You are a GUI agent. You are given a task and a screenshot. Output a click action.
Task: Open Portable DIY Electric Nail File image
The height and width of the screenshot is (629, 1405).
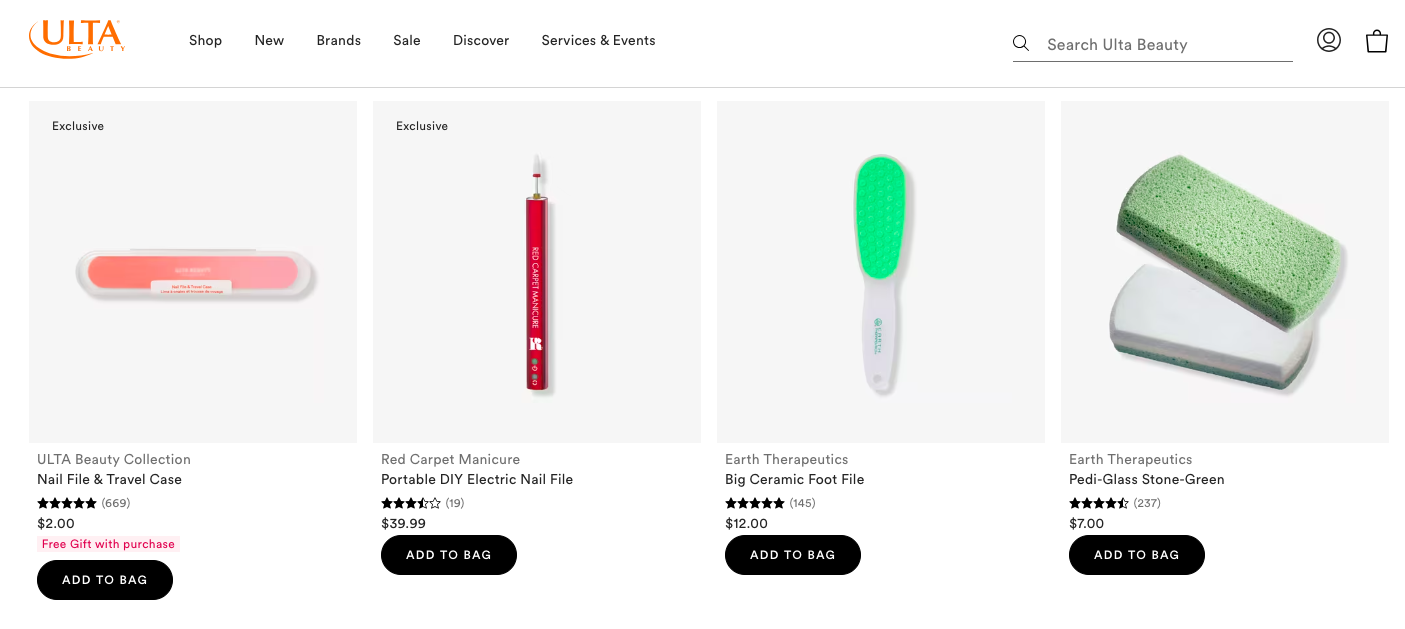pyautogui.click(x=536, y=272)
